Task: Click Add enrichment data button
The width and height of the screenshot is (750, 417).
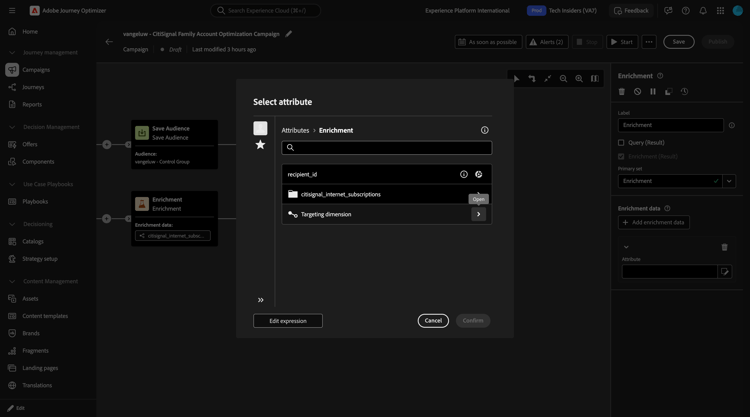Action: click(x=653, y=222)
